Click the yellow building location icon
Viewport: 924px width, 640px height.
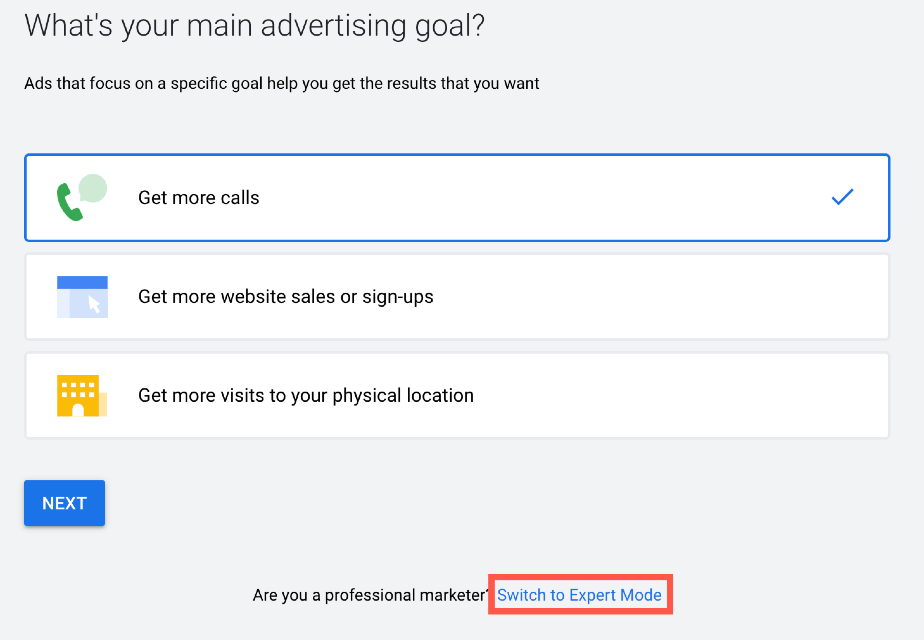[x=82, y=395]
